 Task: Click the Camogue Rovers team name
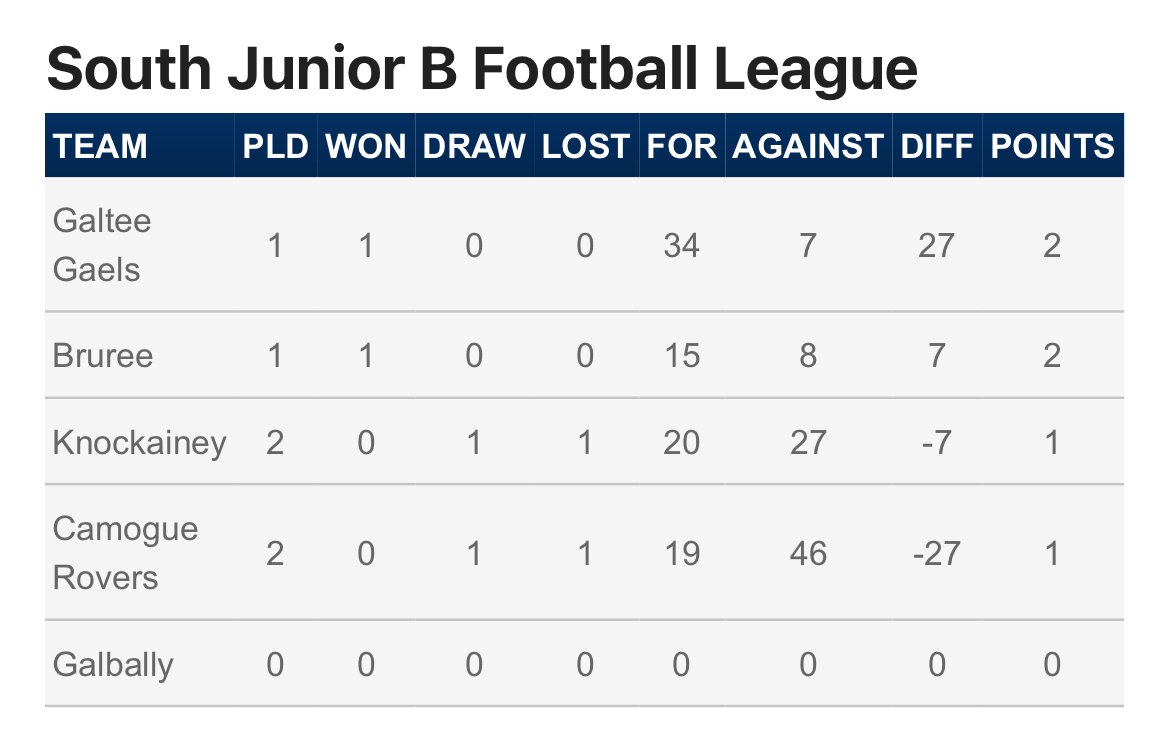(x=125, y=553)
